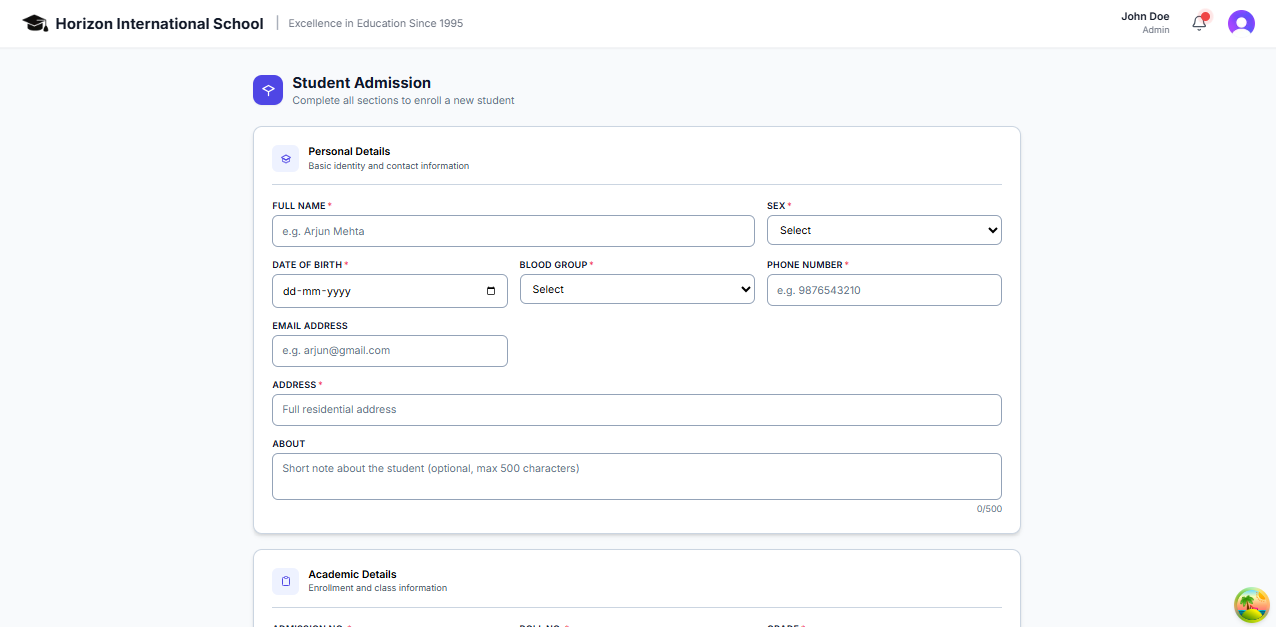Click the Academic Details section title
Viewport: 1276px width, 627px height.
tap(352, 575)
